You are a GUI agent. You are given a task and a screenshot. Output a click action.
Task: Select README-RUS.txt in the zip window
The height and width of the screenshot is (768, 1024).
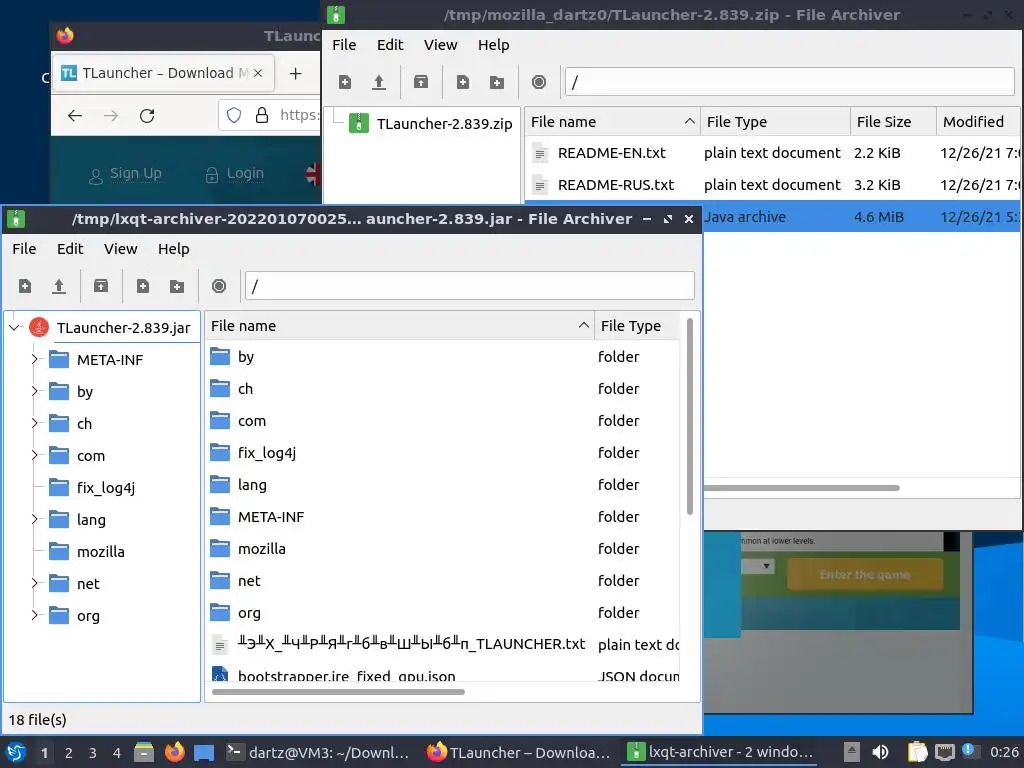(x=773, y=185)
